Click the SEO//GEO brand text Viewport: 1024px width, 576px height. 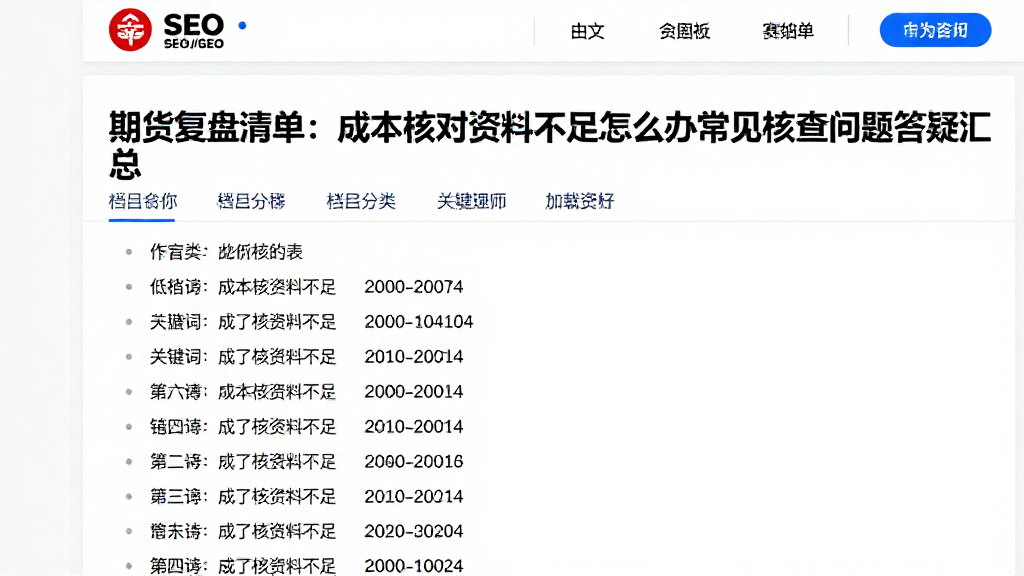pyautogui.click(x=194, y=44)
